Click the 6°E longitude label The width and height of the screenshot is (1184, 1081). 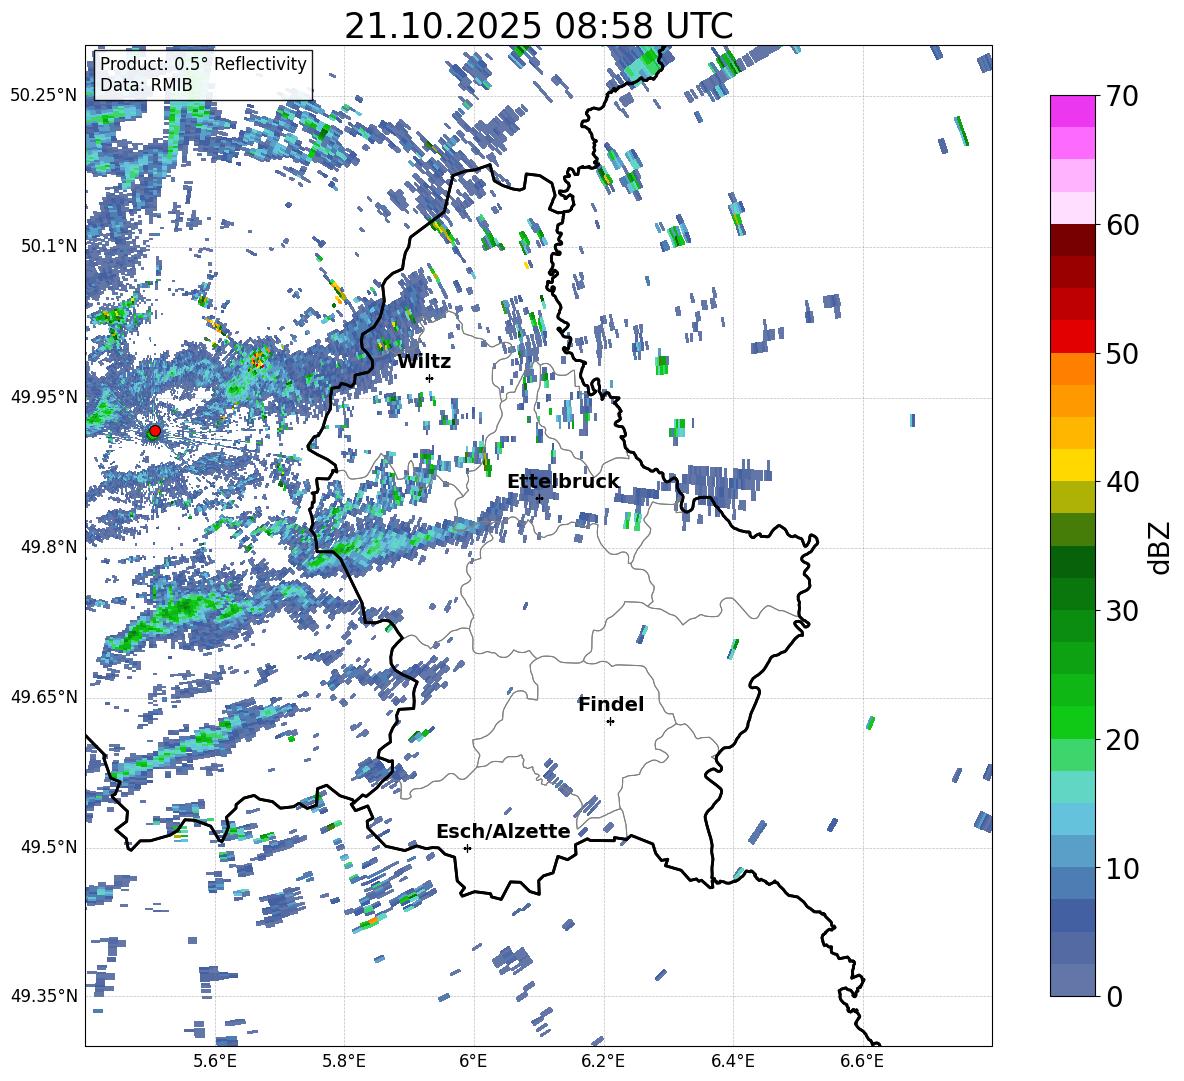click(x=473, y=1062)
